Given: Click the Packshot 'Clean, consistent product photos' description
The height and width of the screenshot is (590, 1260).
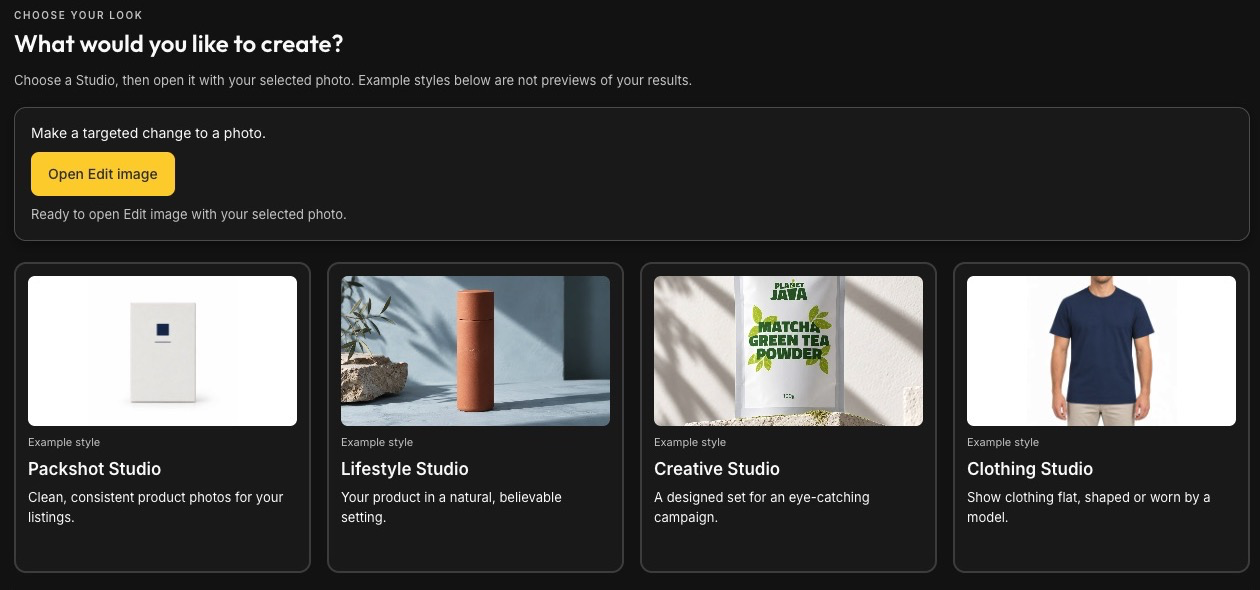Looking at the screenshot, I should pyautogui.click(x=156, y=507).
